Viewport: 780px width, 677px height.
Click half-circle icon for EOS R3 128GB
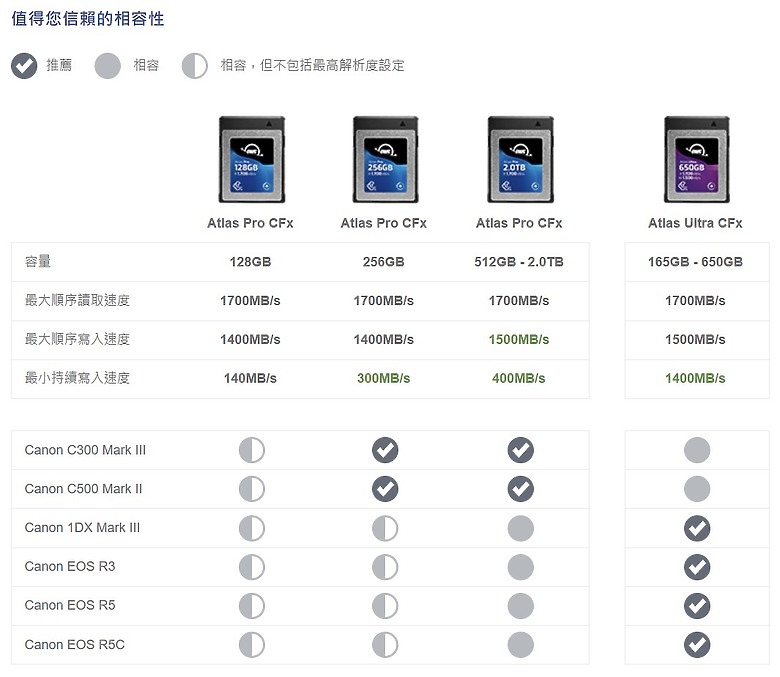pyautogui.click(x=252, y=567)
